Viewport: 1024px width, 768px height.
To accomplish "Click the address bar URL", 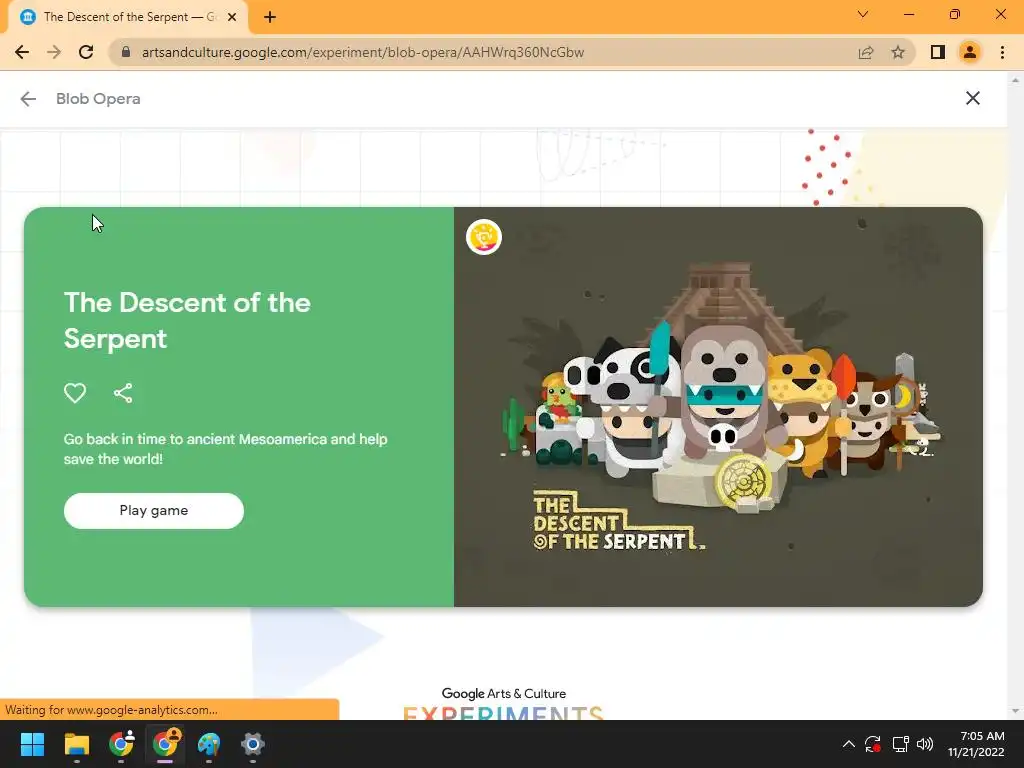I will (362, 52).
